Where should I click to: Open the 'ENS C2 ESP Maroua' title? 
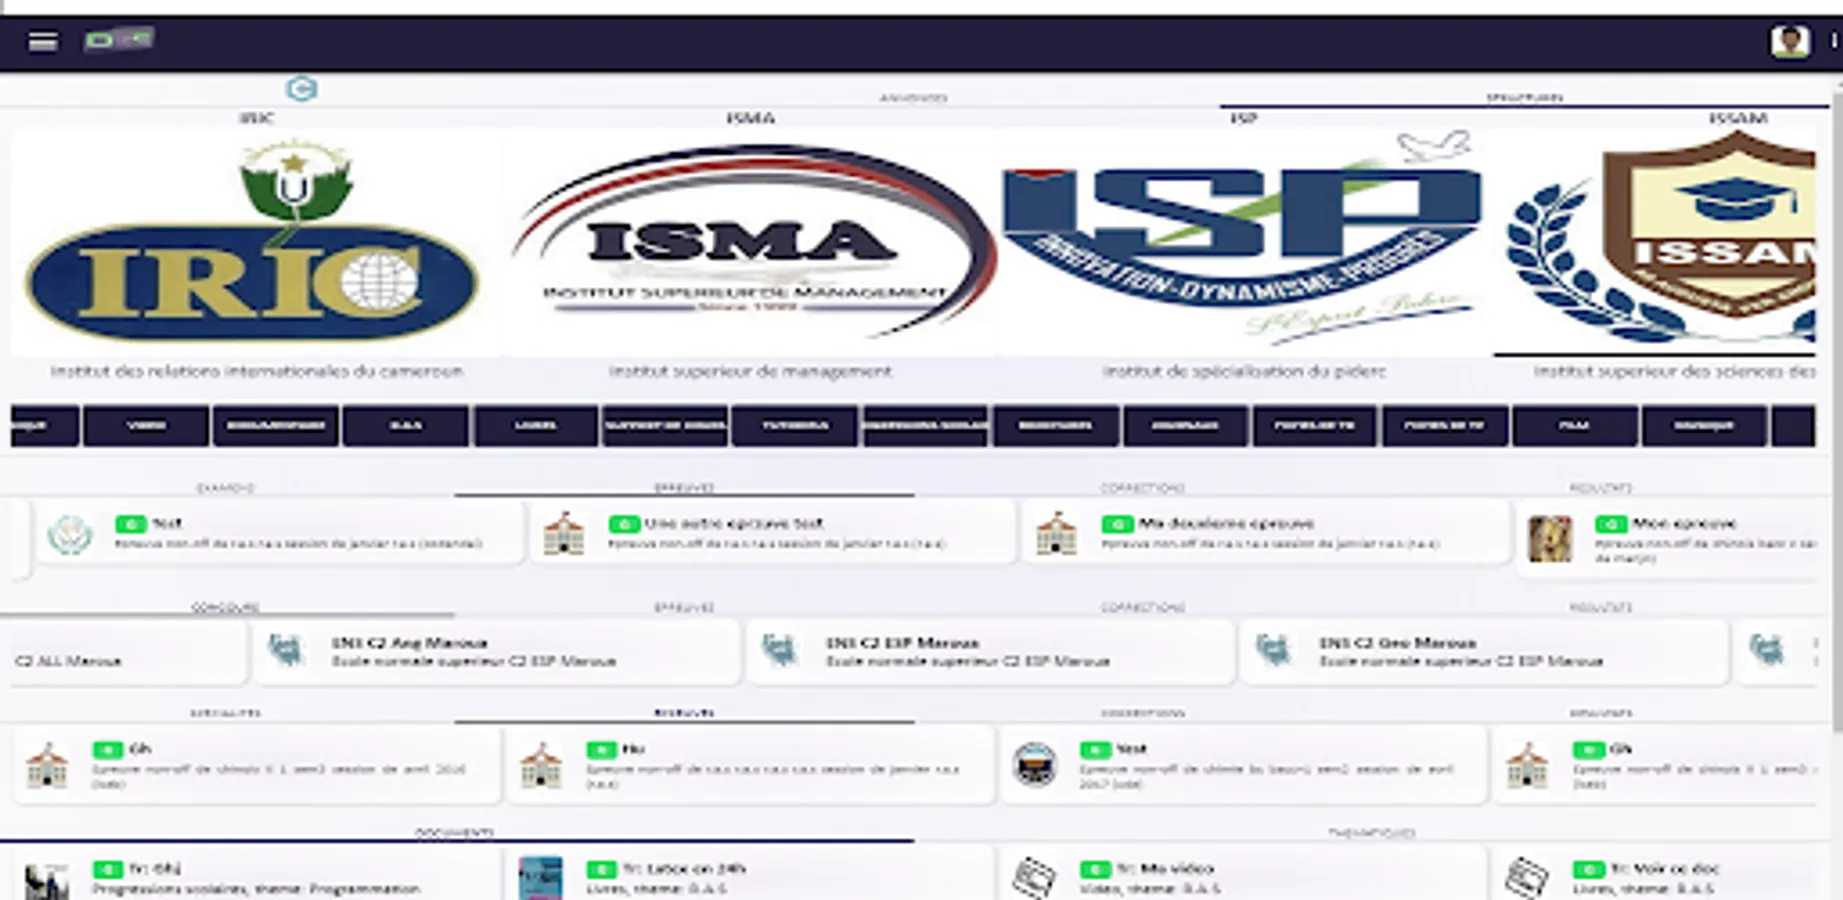[903, 642]
